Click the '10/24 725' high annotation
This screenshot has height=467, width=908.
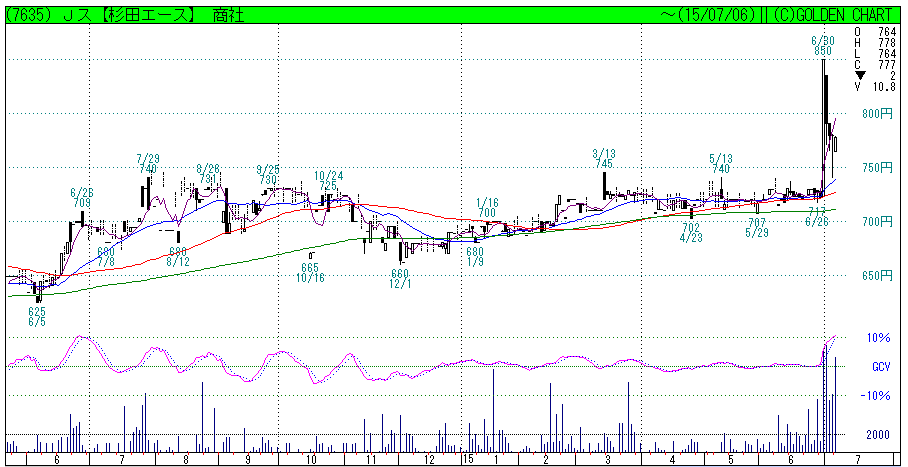pos(326,180)
